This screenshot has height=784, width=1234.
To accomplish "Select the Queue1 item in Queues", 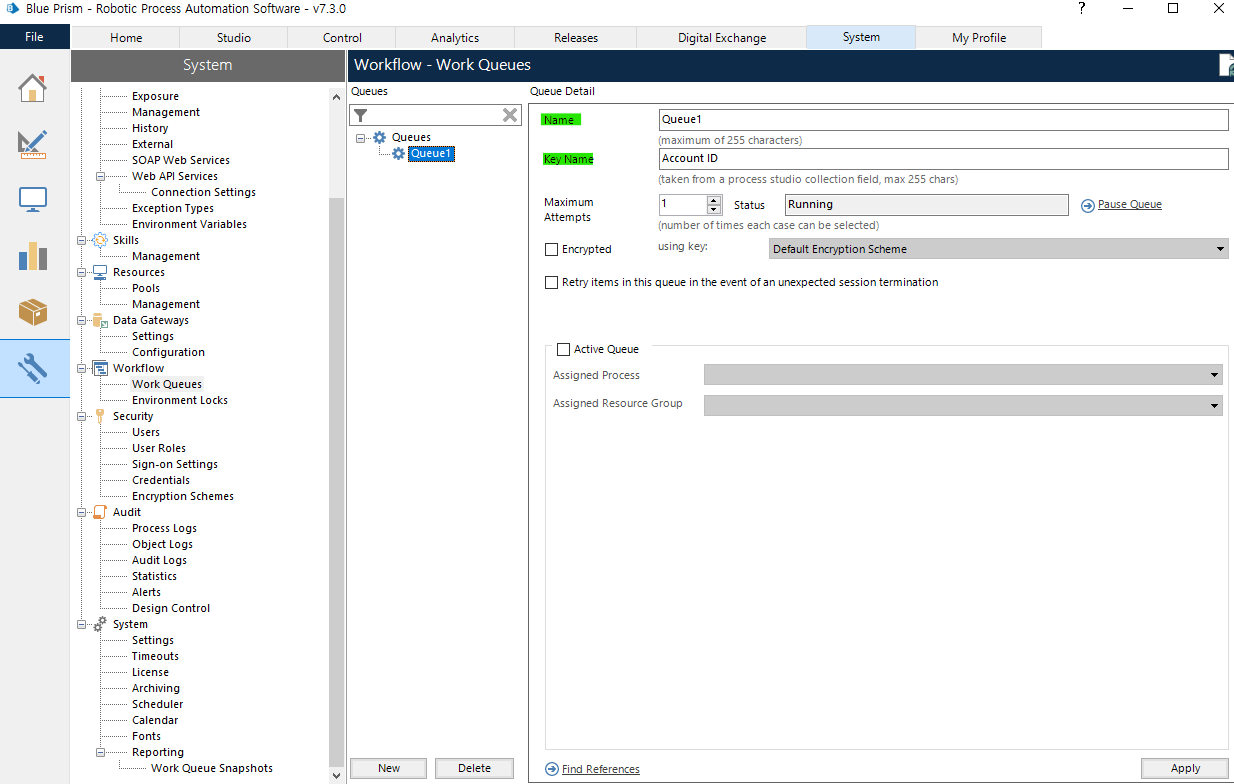I will 431,153.
